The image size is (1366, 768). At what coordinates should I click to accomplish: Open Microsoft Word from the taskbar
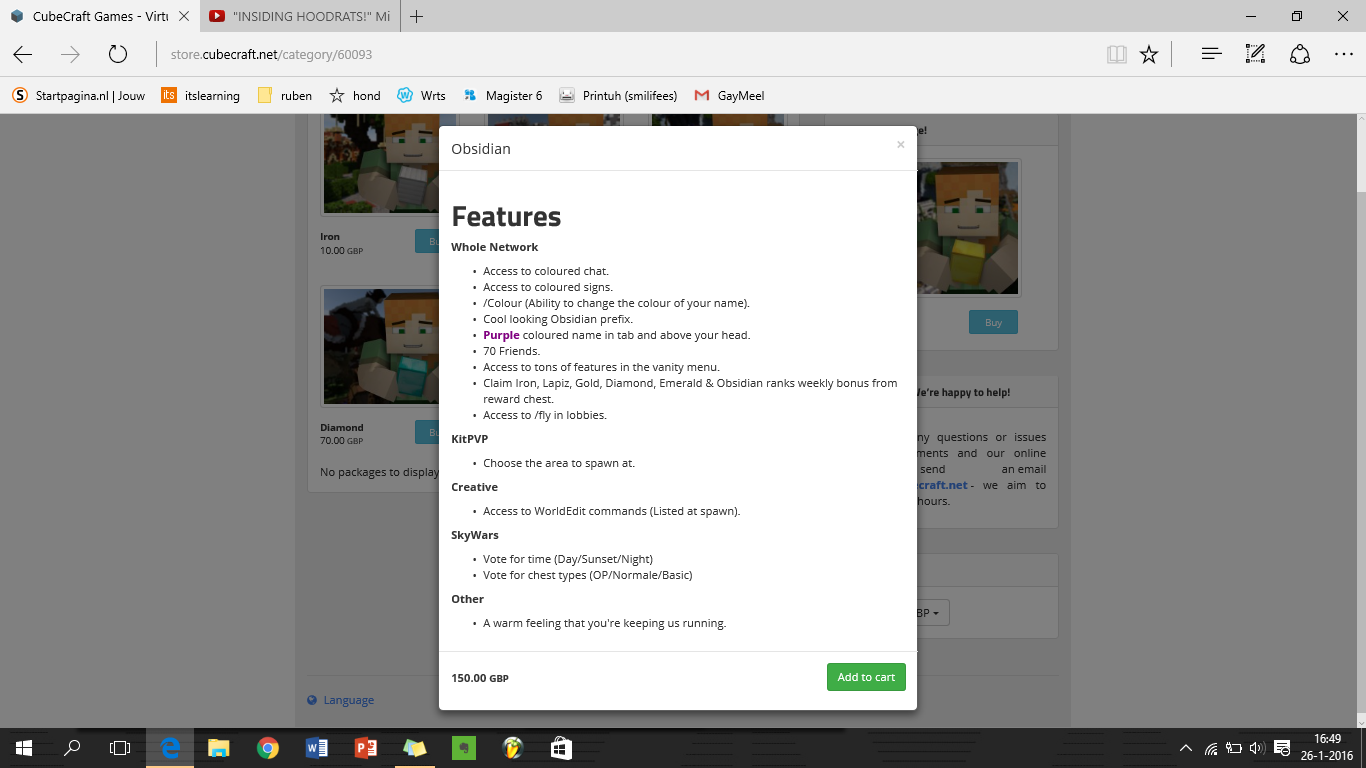pos(317,748)
